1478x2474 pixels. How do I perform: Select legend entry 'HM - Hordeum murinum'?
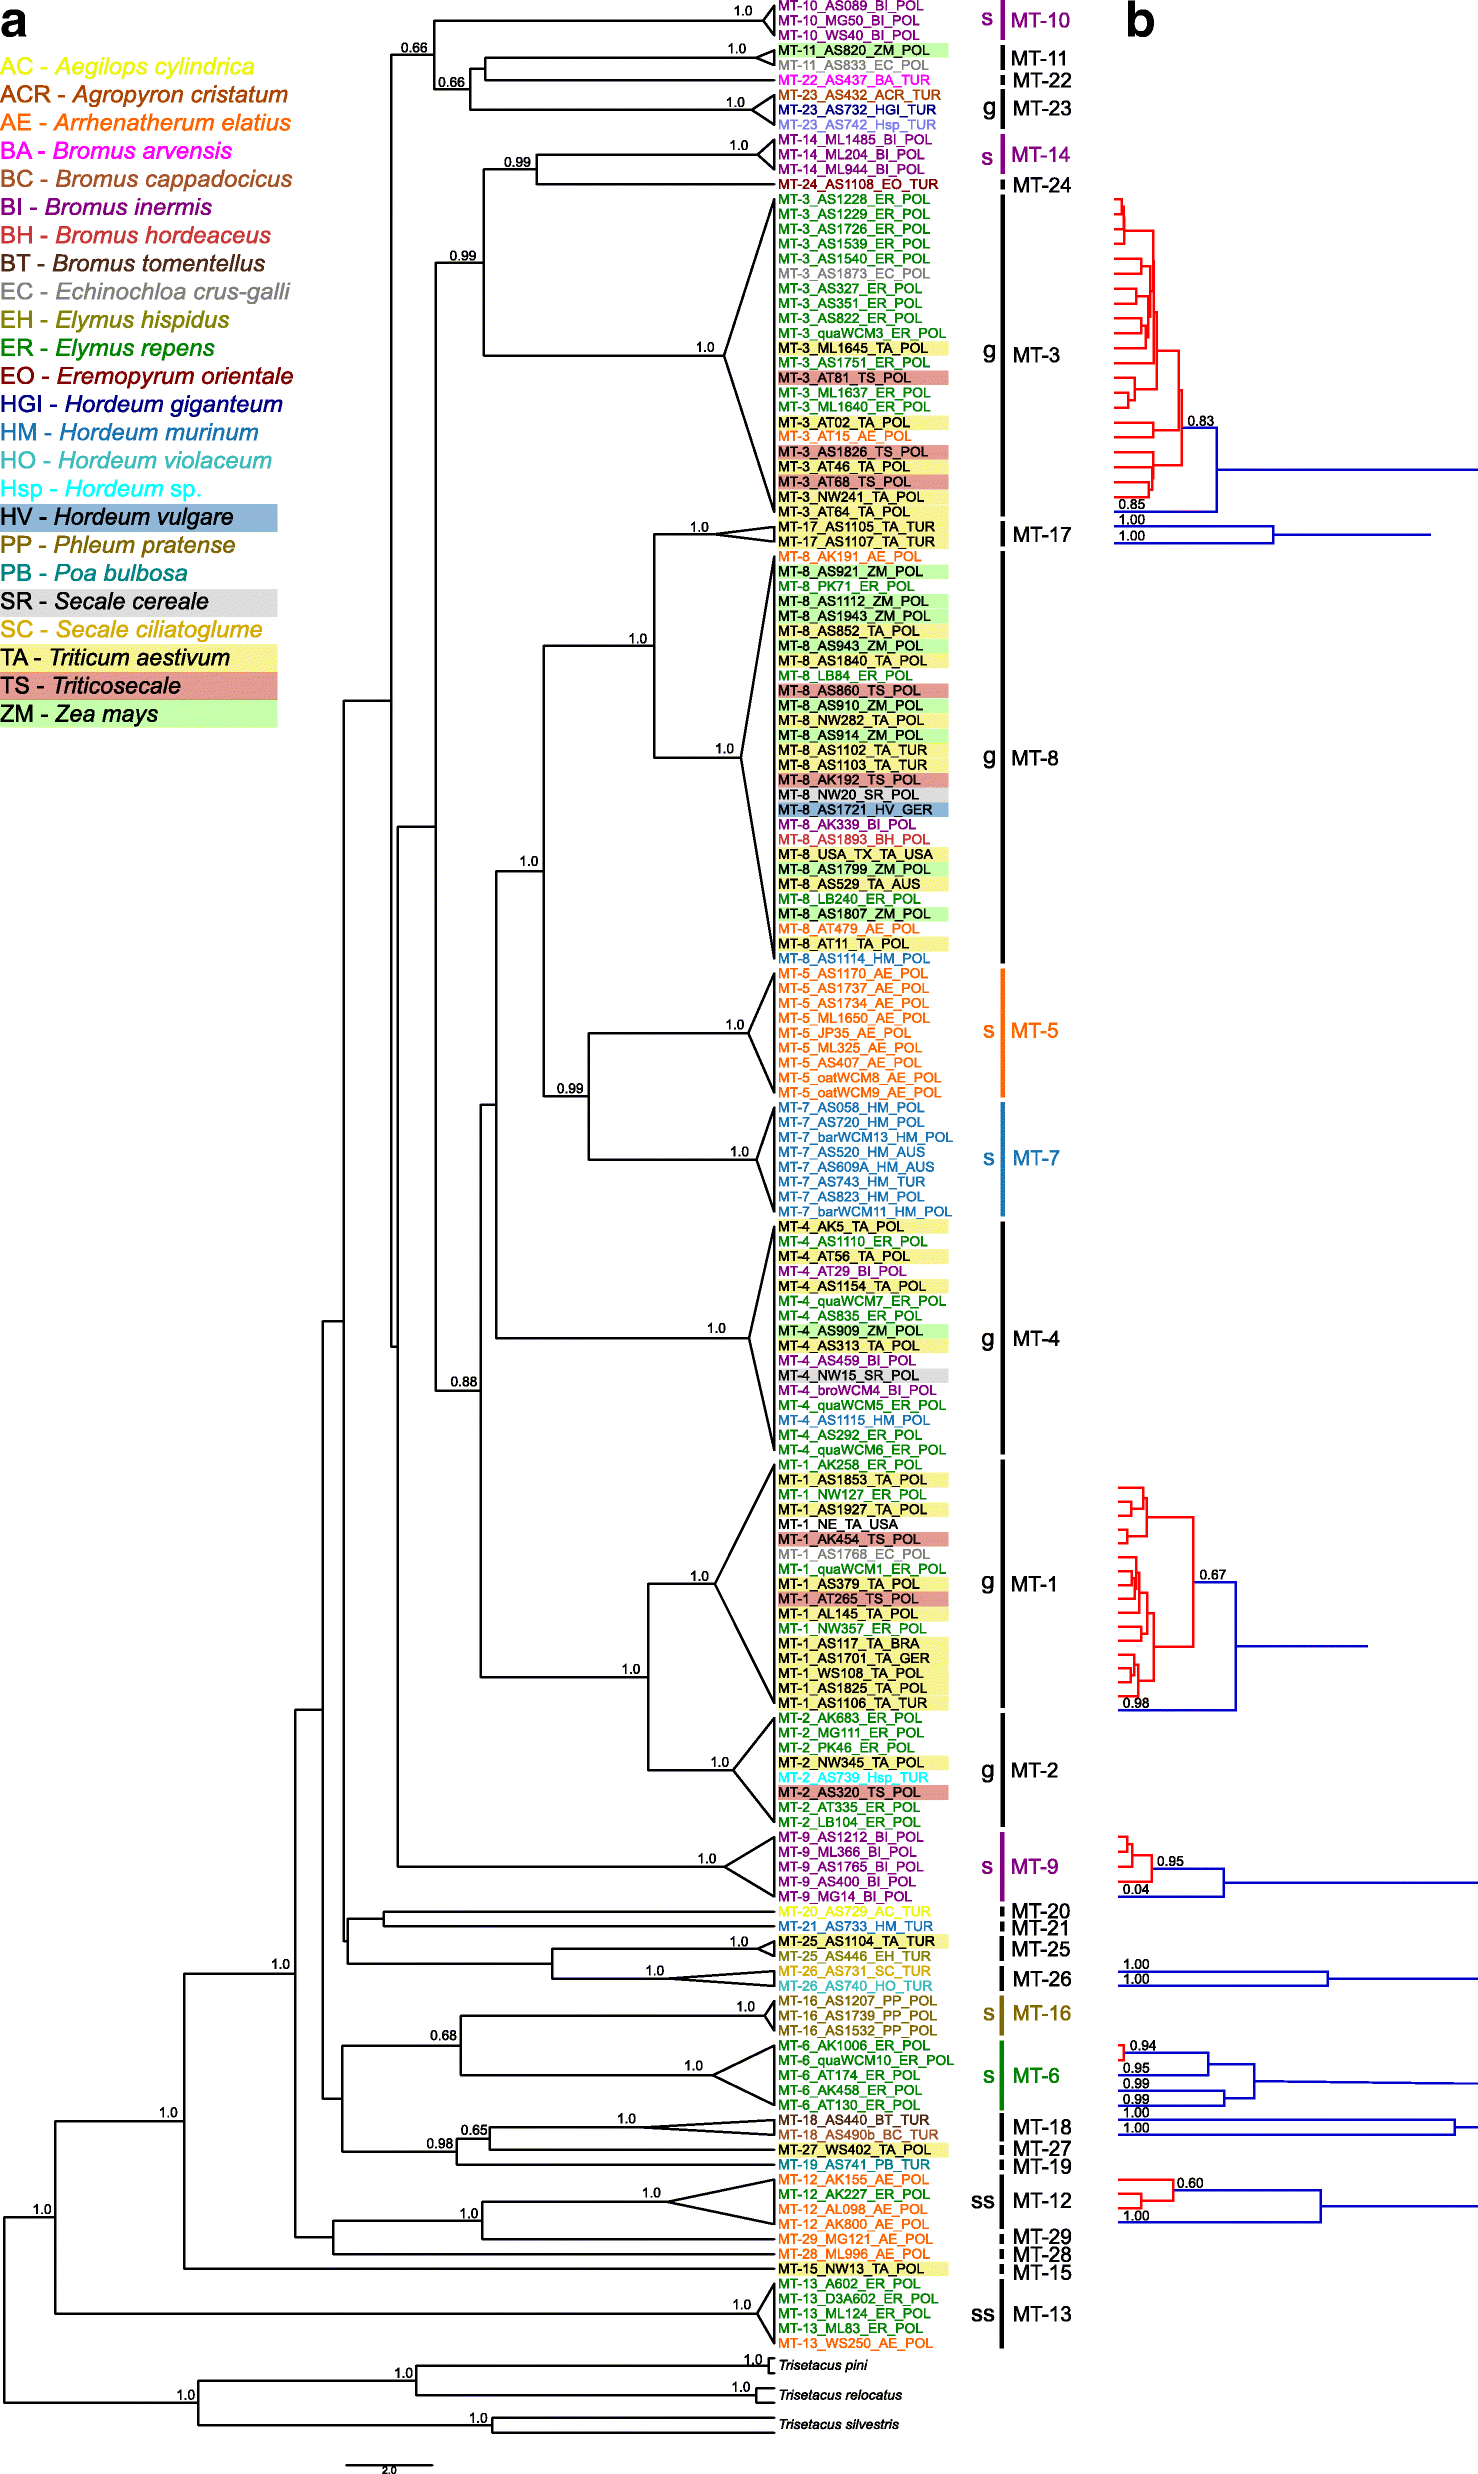coord(129,432)
